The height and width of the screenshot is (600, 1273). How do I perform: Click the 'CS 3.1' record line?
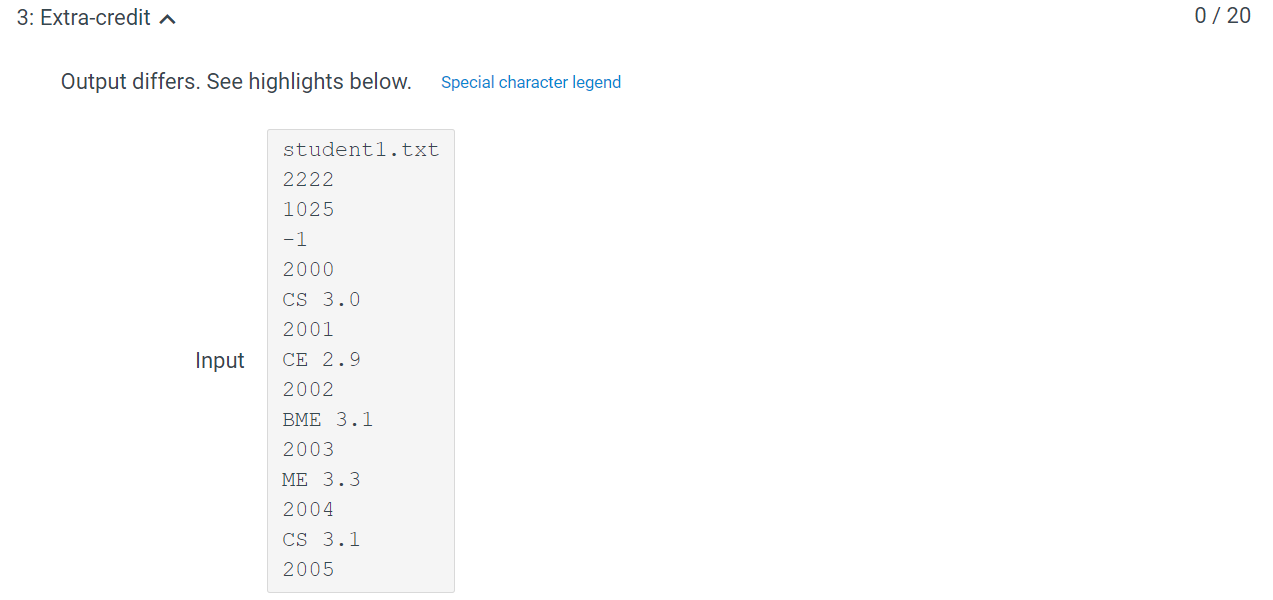click(x=321, y=539)
